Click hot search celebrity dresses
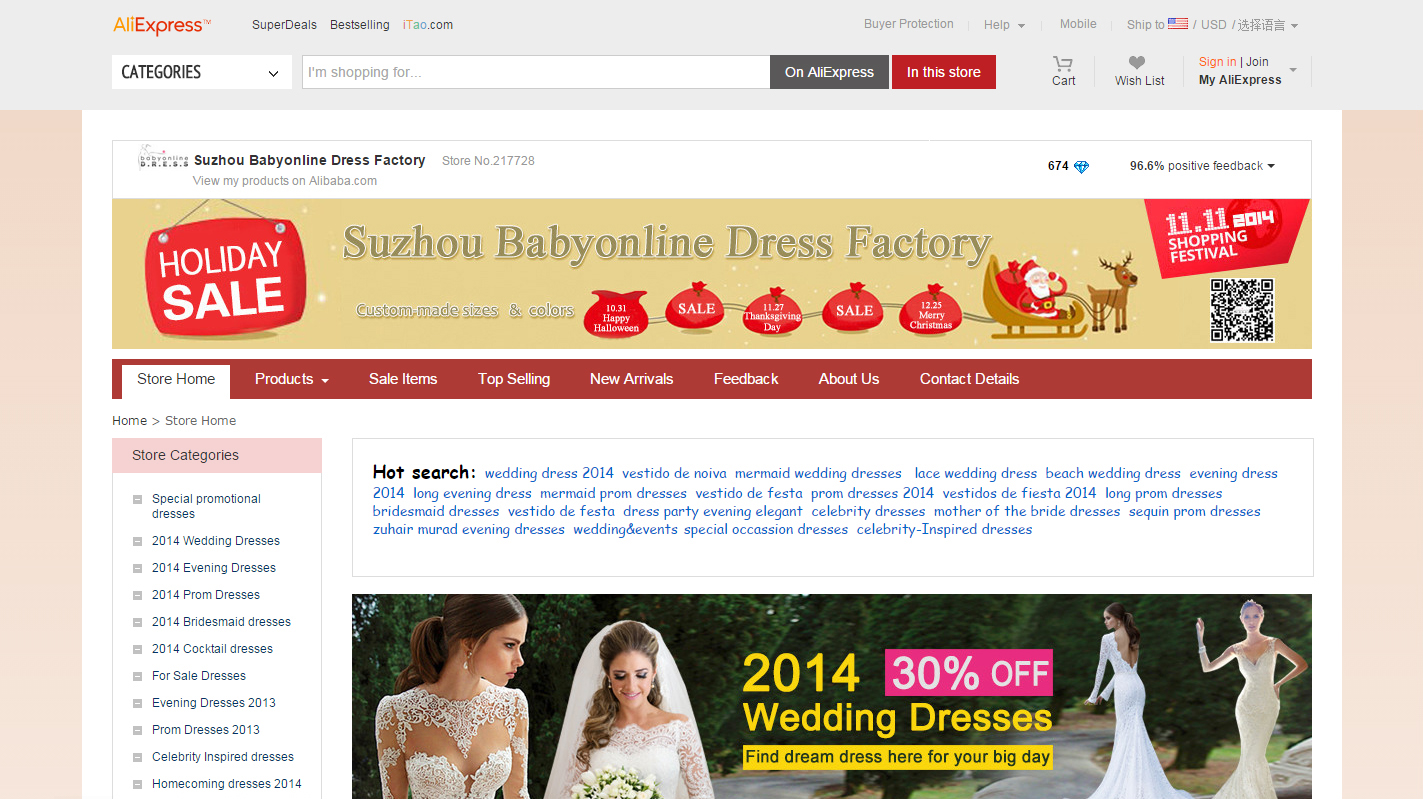Image resolution: width=1423 pixels, height=799 pixels. point(868,512)
